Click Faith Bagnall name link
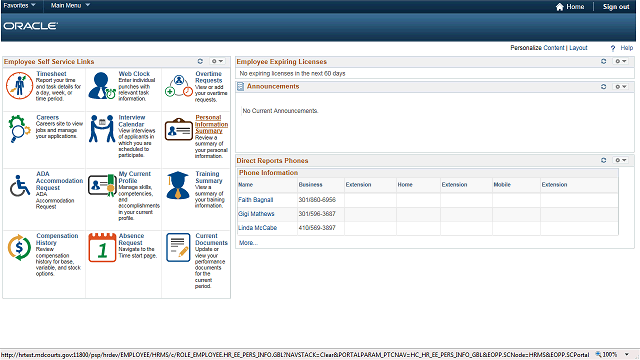 [256, 200]
